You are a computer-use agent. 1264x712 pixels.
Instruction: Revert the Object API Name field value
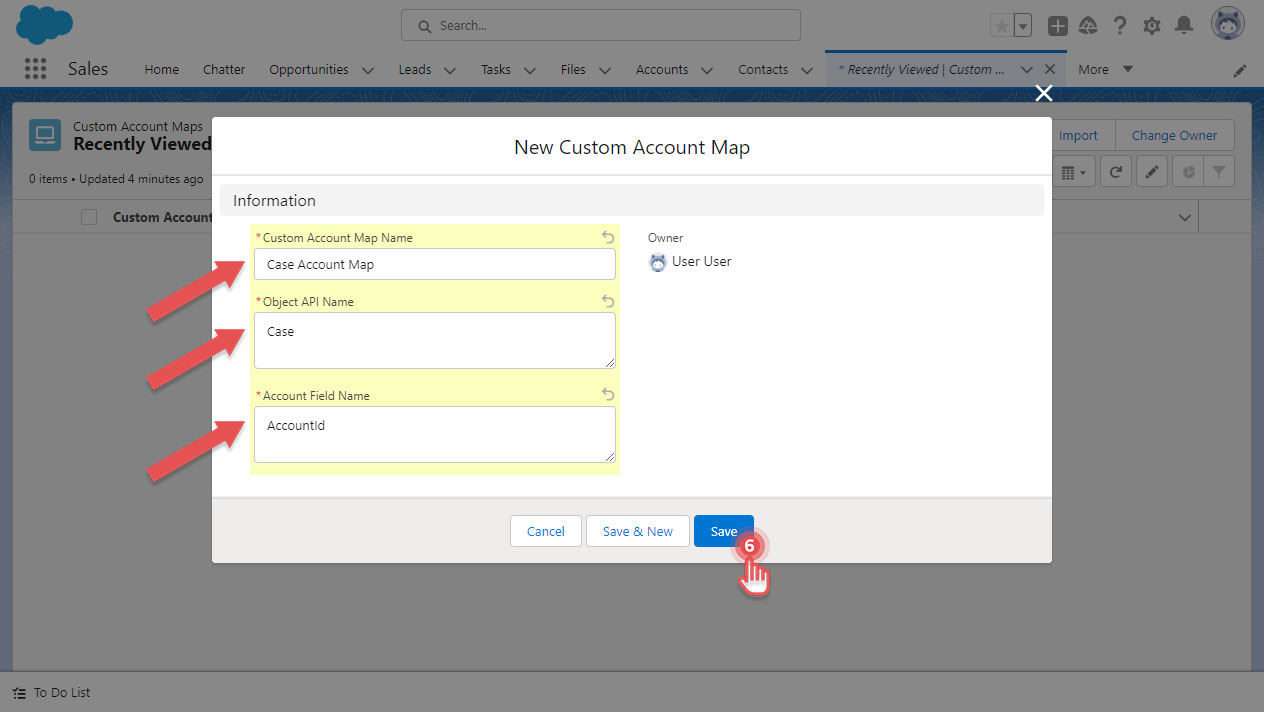pyautogui.click(x=607, y=300)
